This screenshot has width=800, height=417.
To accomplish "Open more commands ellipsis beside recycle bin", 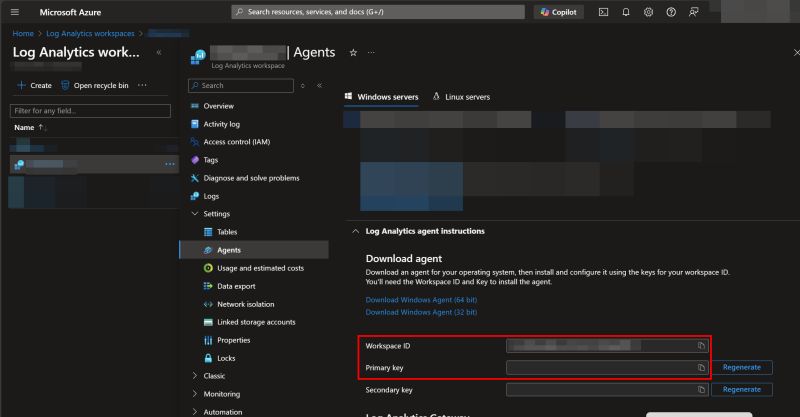I will [142, 85].
